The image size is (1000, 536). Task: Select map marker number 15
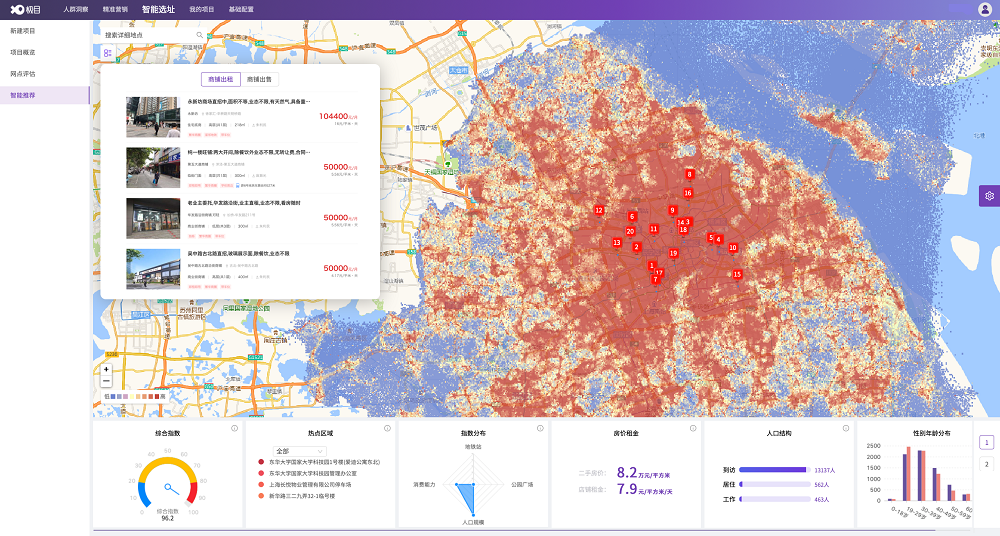(737, 274)
